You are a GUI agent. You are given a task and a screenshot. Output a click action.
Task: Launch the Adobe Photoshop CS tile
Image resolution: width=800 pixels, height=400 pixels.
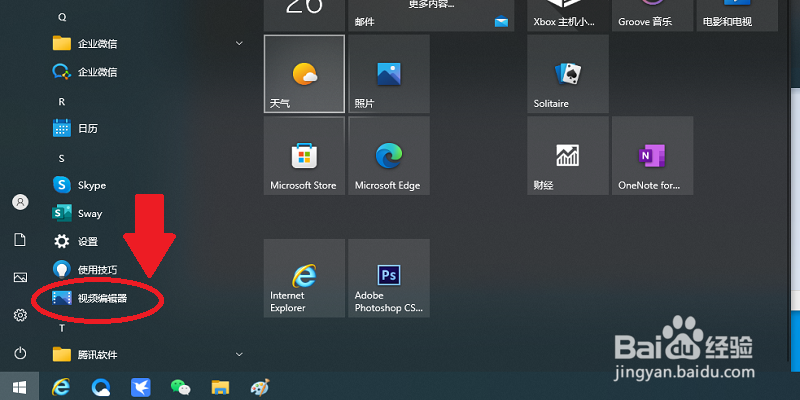pyautogui.click(x=389, y=278)
